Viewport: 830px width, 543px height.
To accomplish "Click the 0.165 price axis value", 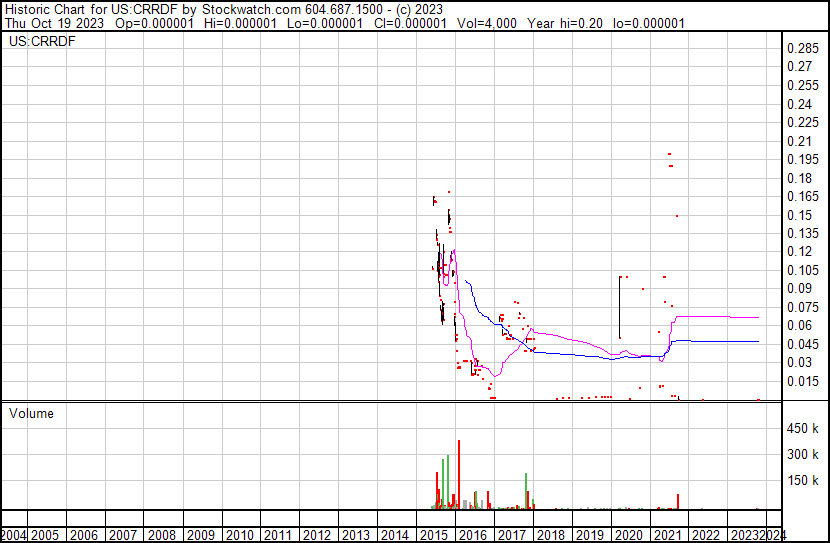I will click(803, 196).
